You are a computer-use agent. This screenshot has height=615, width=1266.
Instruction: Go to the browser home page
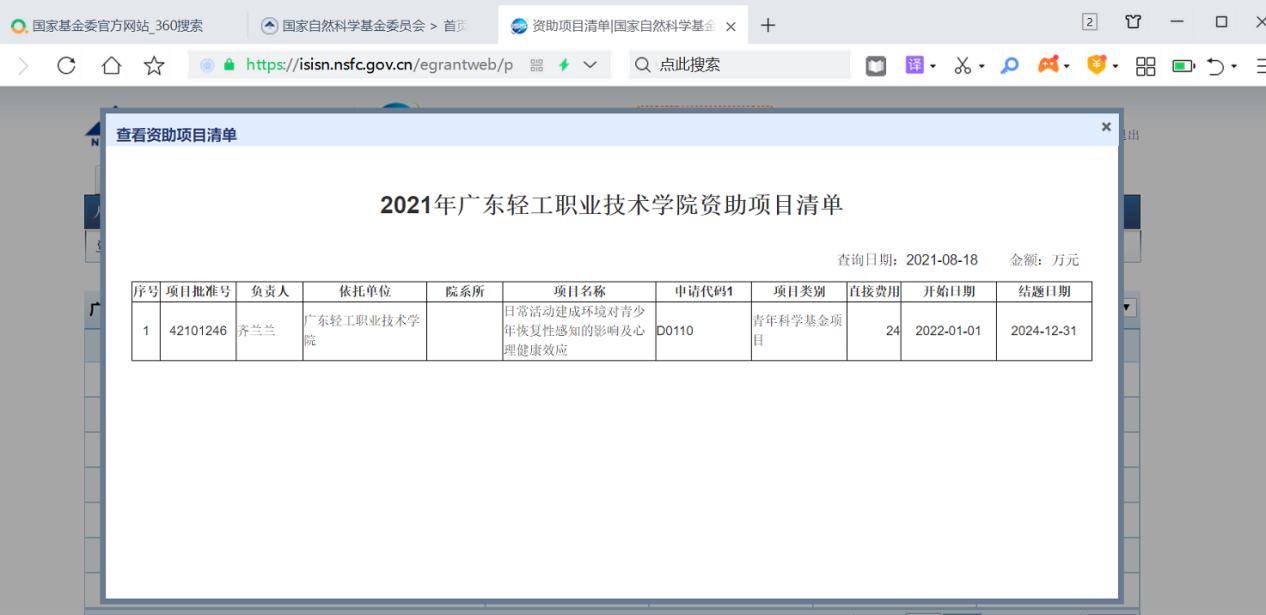(111, 66)
